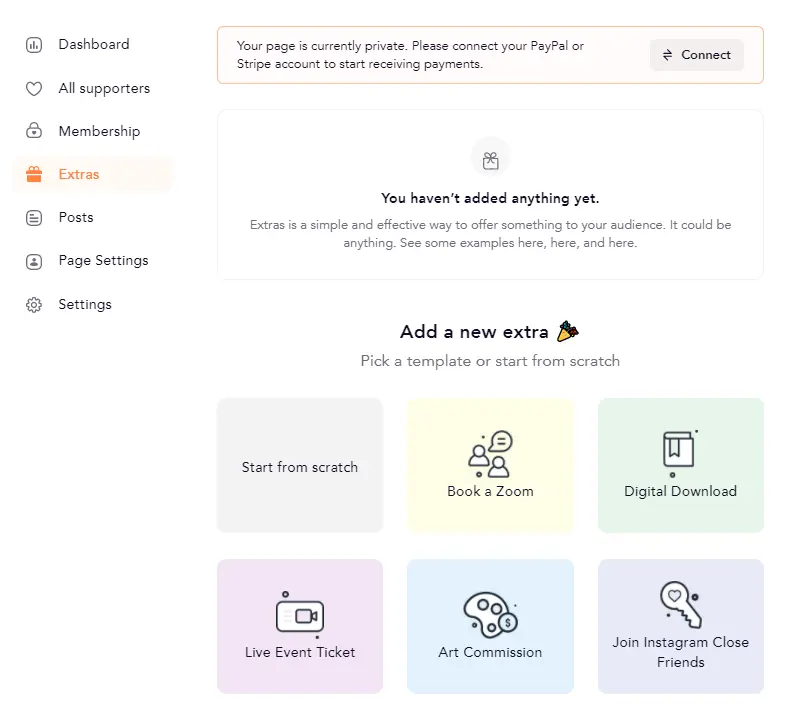The height and width of the screenshot is (720, 794).
Task: Click the gift icon in empty state
Action: click(490, 159)
